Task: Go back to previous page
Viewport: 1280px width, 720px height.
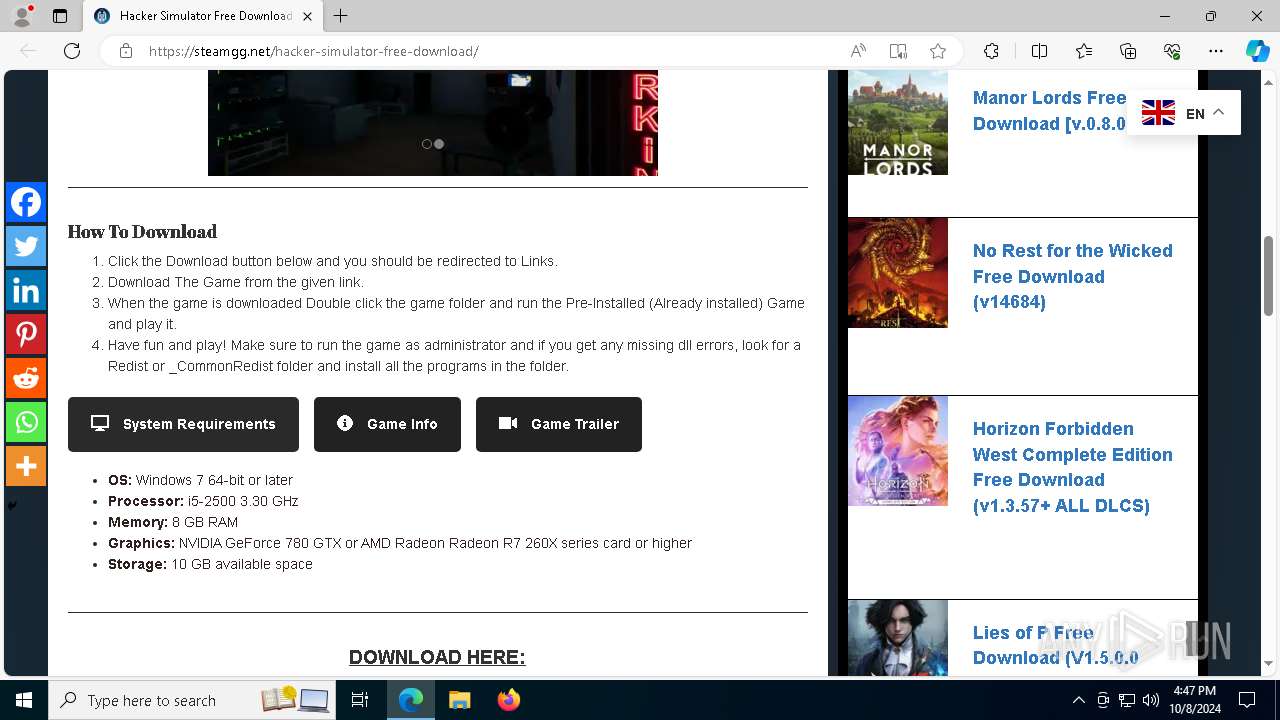Action: click(x=28, y=51)
